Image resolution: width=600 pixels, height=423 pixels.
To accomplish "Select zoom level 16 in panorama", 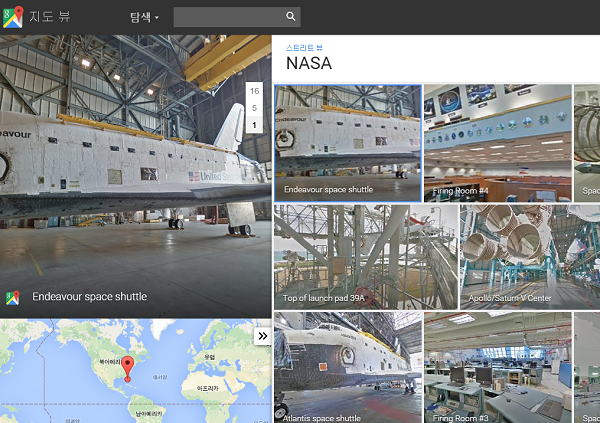I will point(254,91).
